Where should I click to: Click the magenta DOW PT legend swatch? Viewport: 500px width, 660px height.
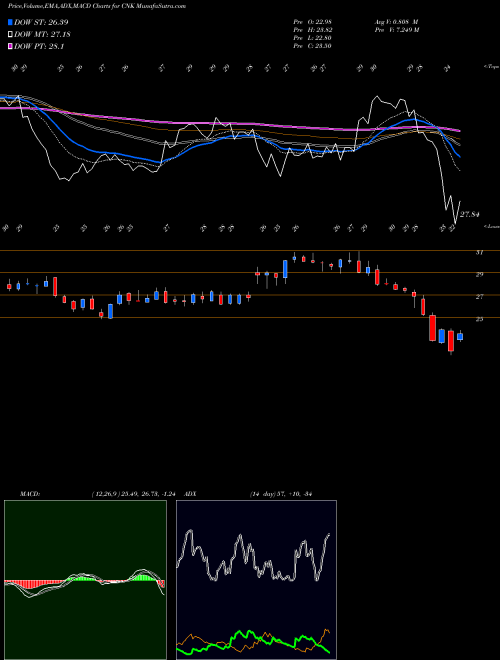[11, 47]
